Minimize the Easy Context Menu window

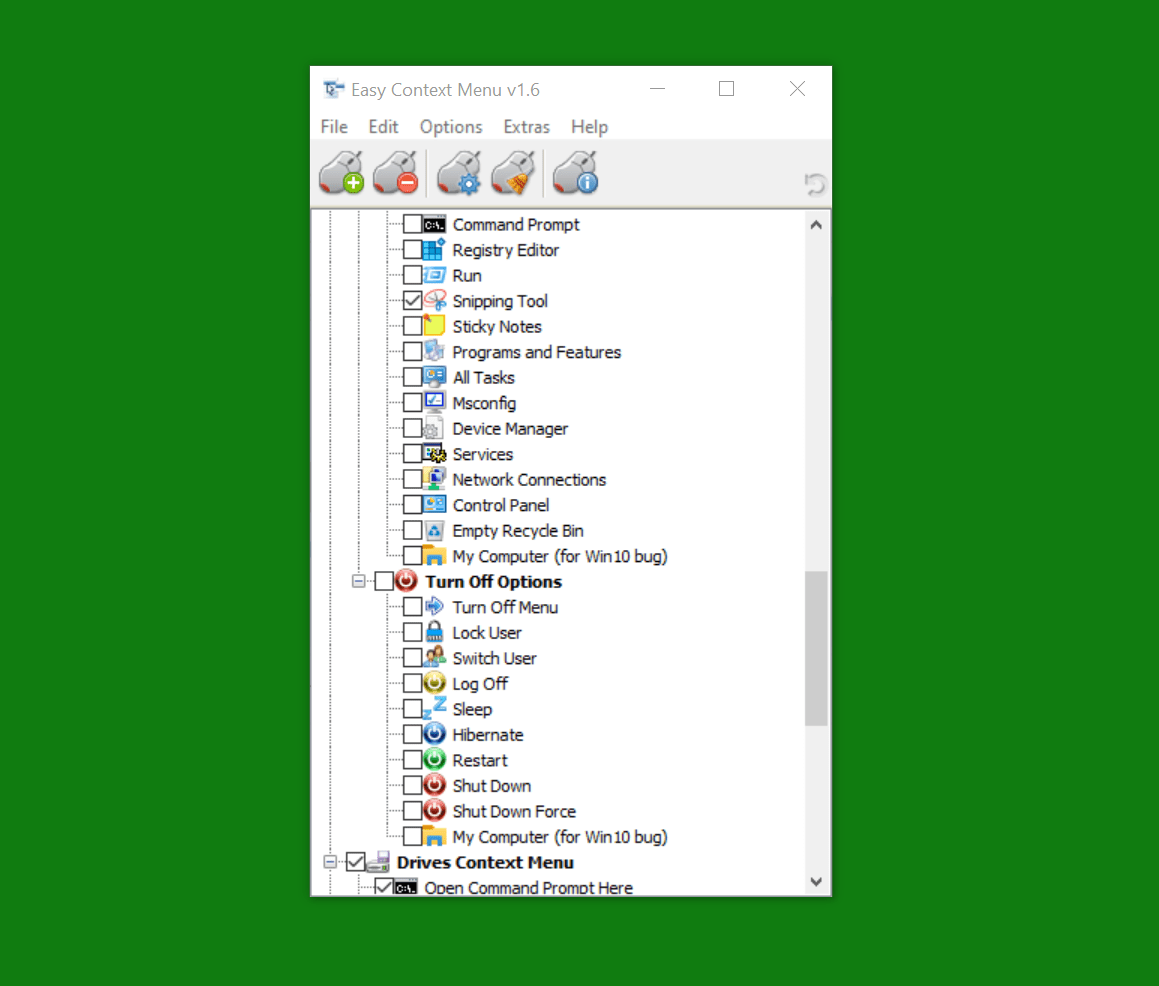coord(657,89)
